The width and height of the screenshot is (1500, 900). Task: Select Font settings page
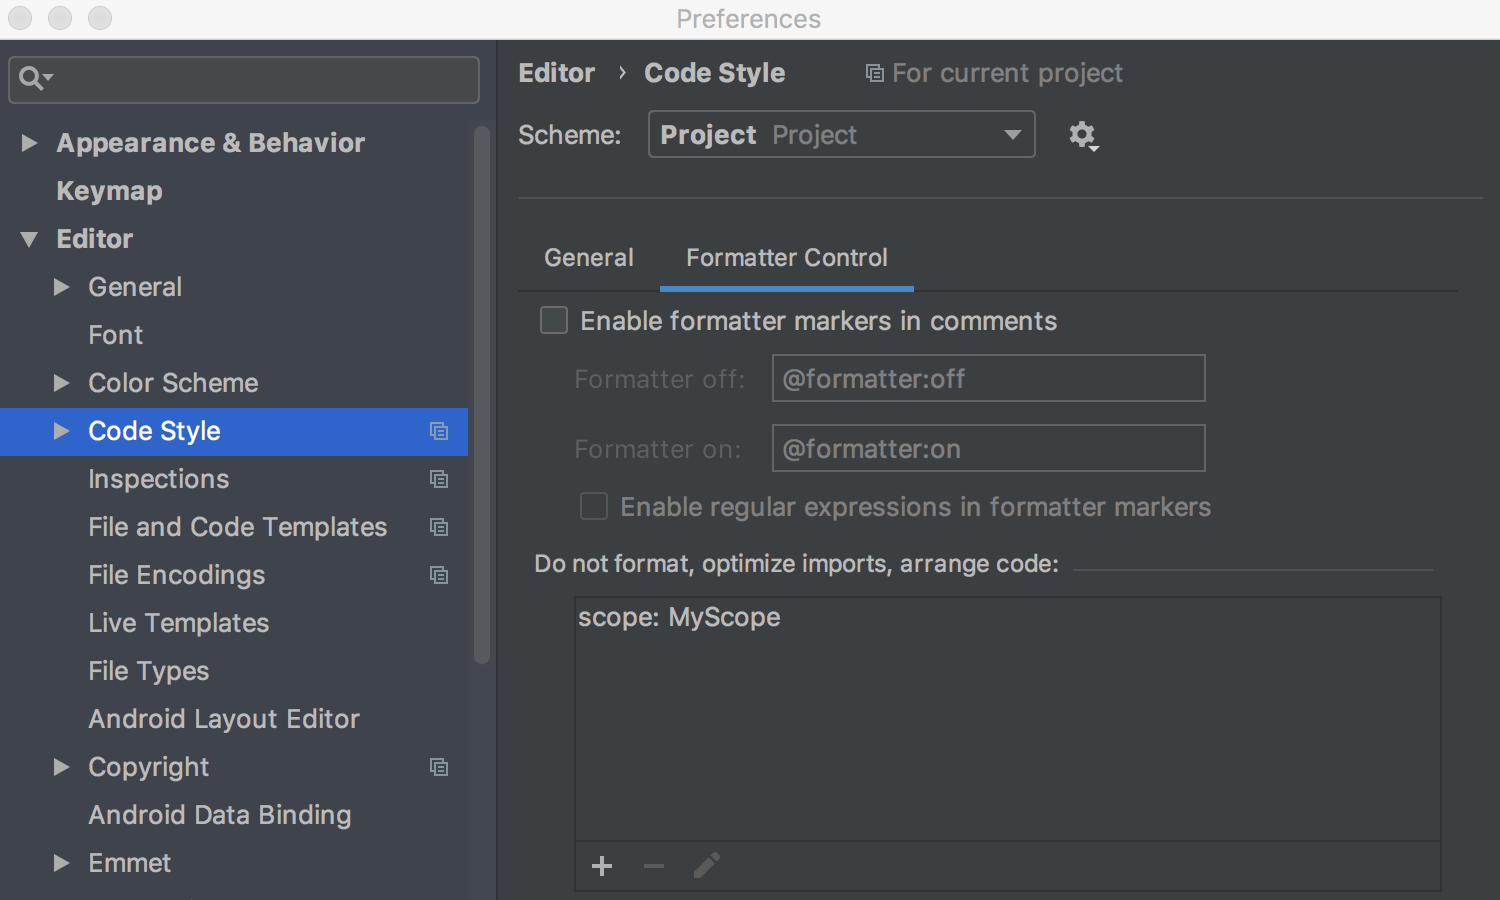(116, 335)
